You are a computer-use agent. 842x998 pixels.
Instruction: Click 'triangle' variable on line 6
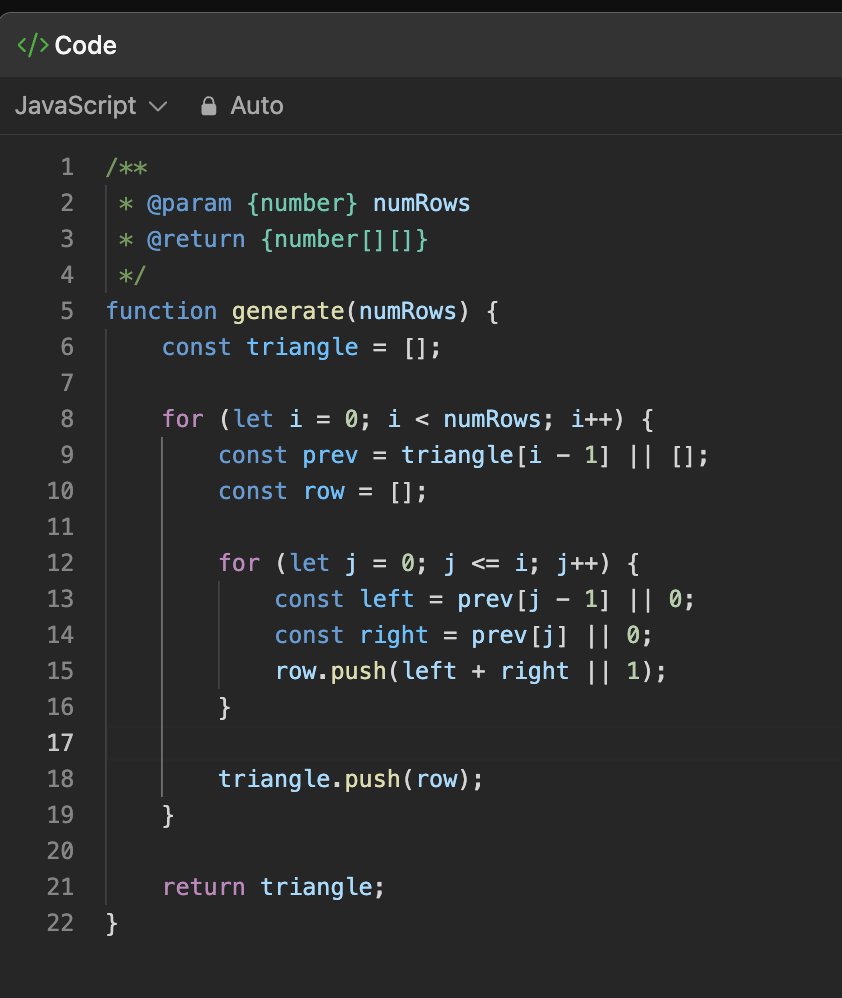[x=302, y=348]
